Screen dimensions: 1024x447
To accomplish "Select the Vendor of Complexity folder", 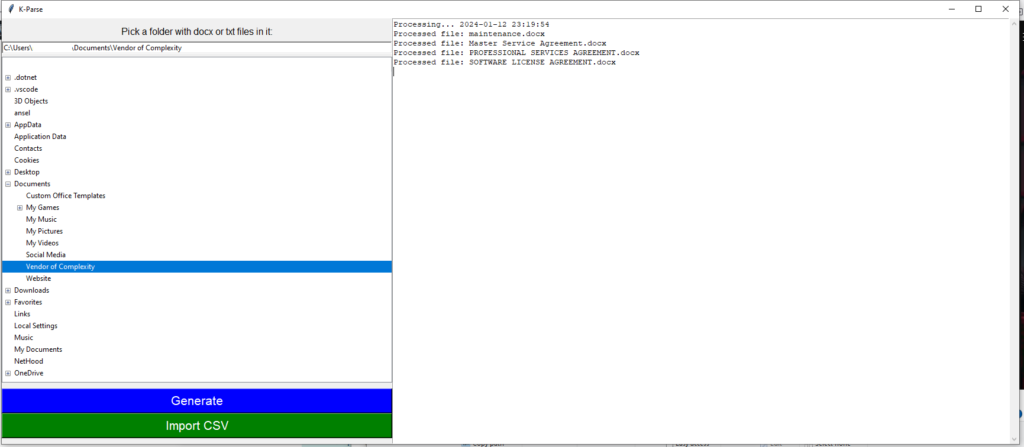I will [60, 267].
